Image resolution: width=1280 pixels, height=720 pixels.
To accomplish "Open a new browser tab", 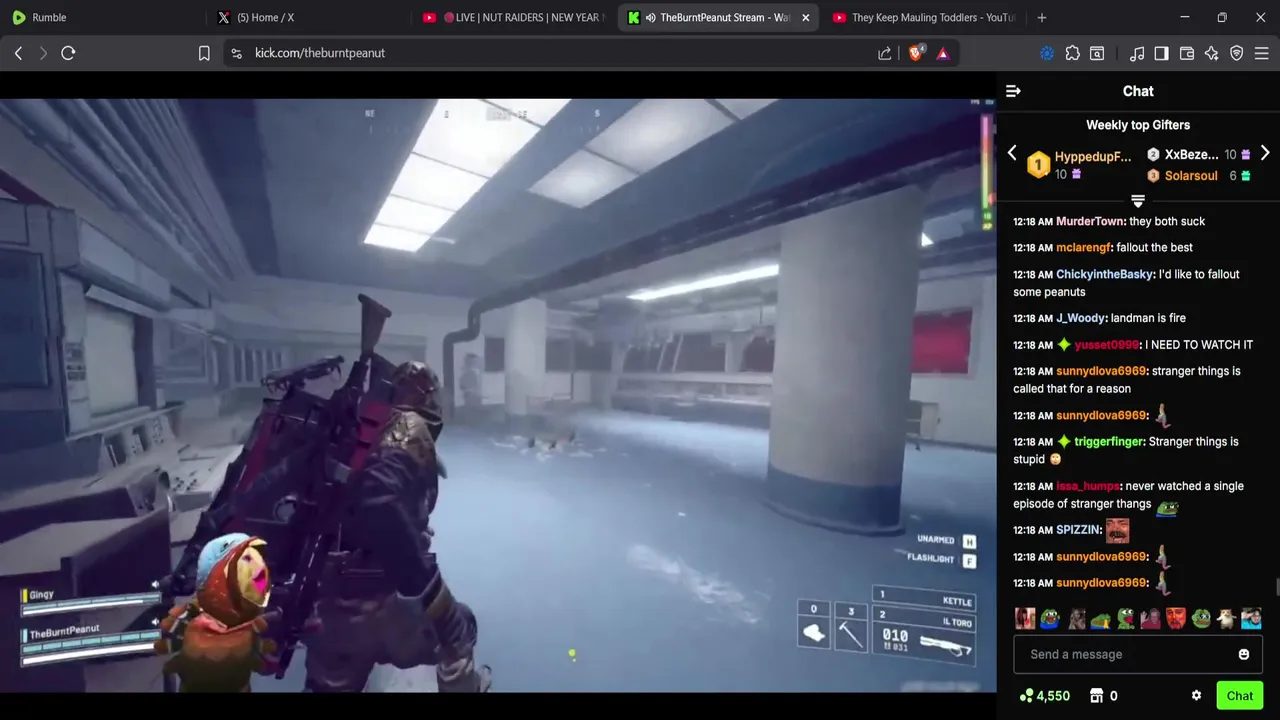I will click(x=1042, y=17).
